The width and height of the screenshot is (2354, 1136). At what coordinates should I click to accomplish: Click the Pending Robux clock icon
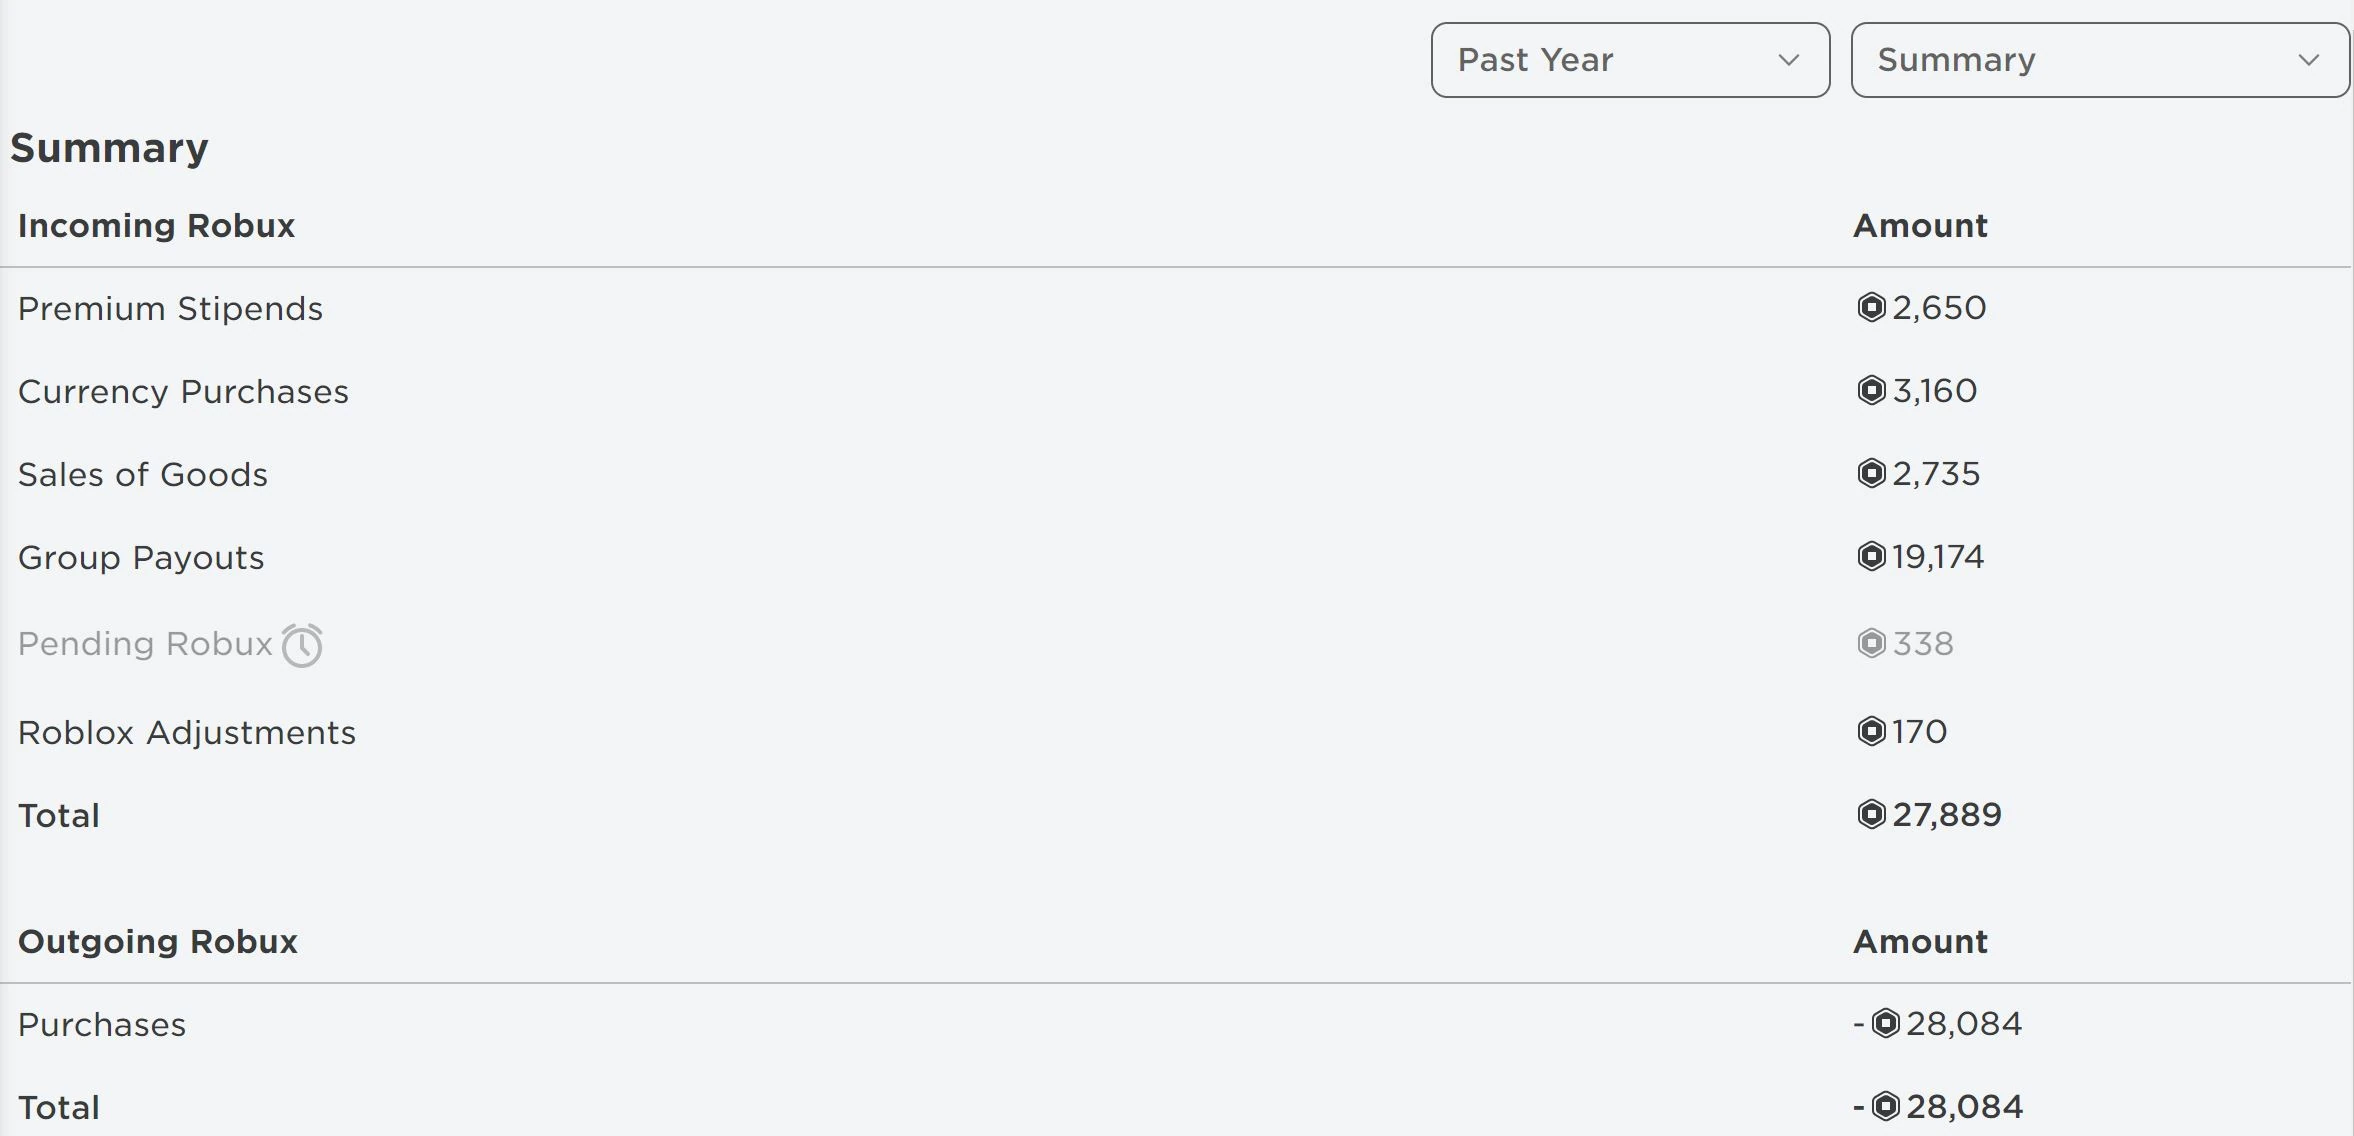tap(302, 645)
